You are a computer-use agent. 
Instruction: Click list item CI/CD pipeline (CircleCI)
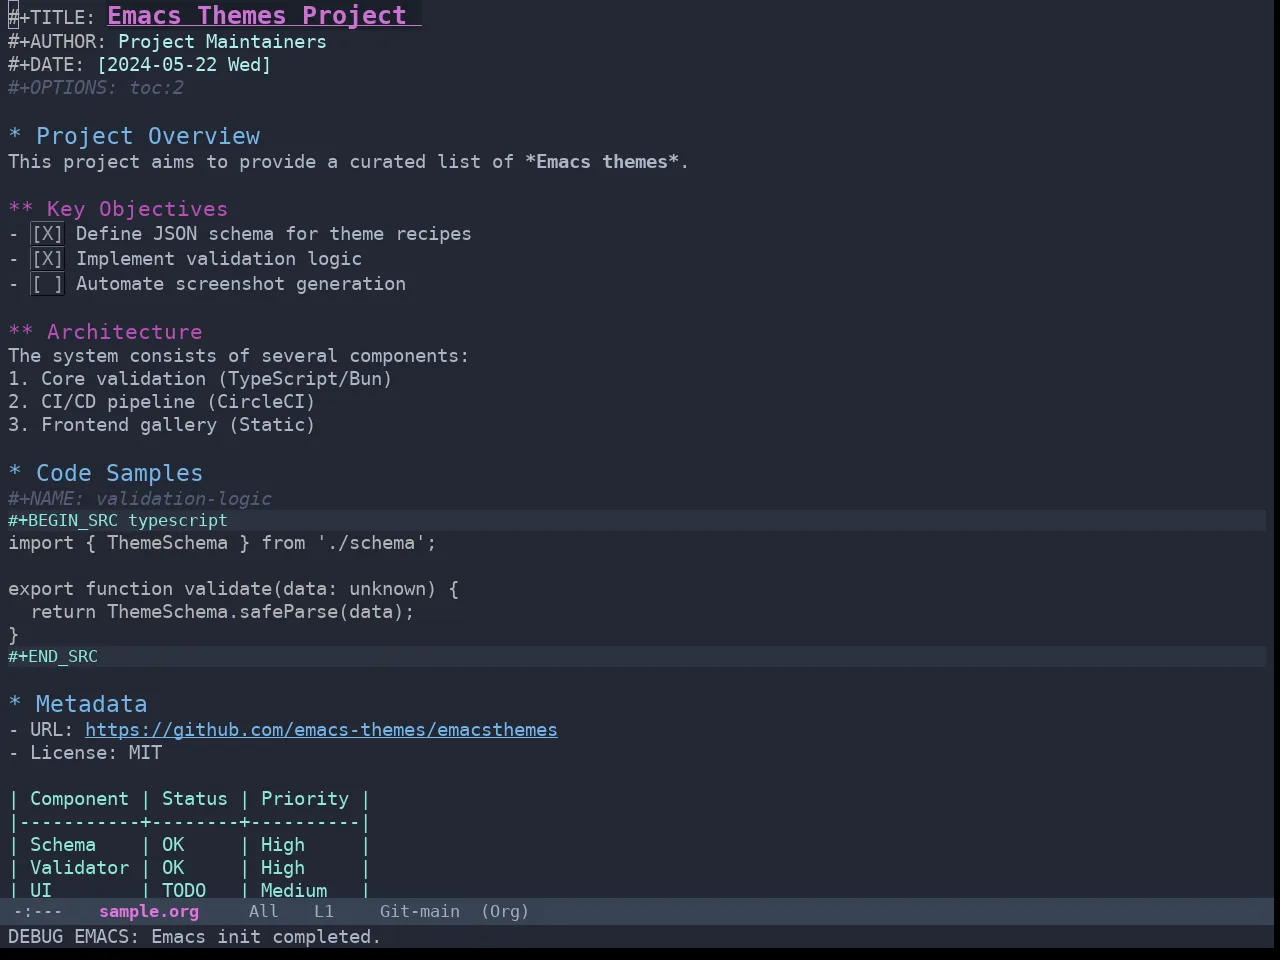point(162,402)
